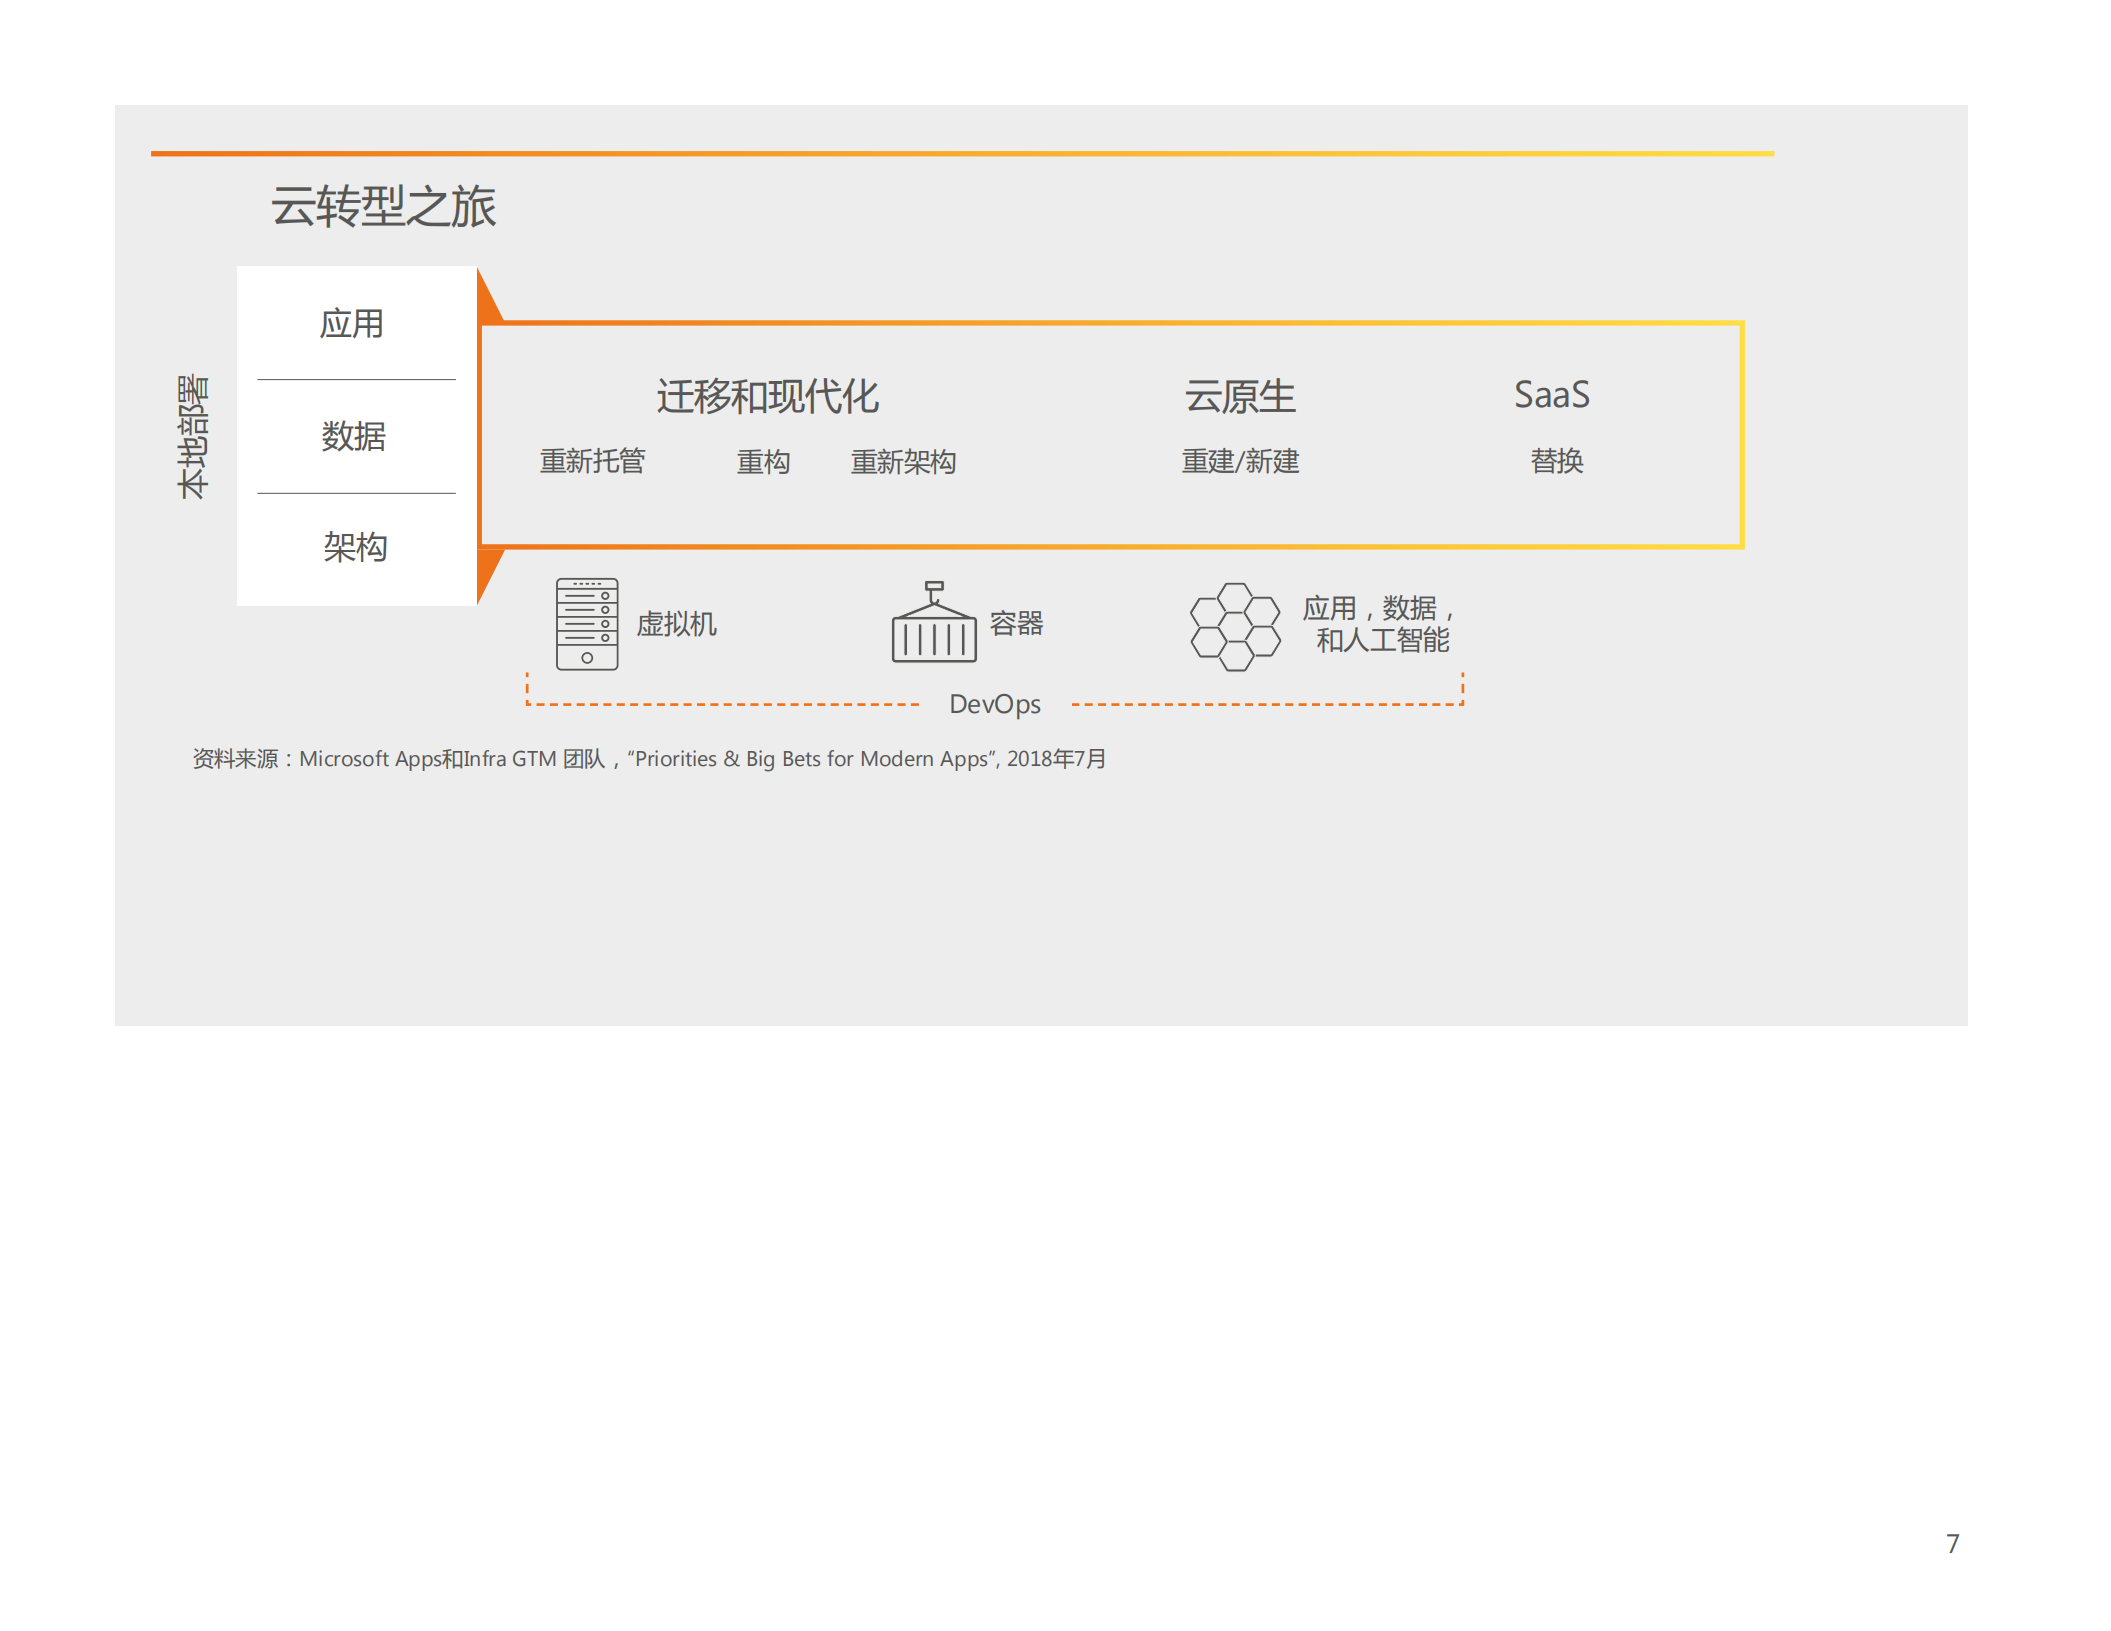Expand the SaaS column
Image resolution: width=2111 pixels, height=1631 pixels.
point(1553,396)
